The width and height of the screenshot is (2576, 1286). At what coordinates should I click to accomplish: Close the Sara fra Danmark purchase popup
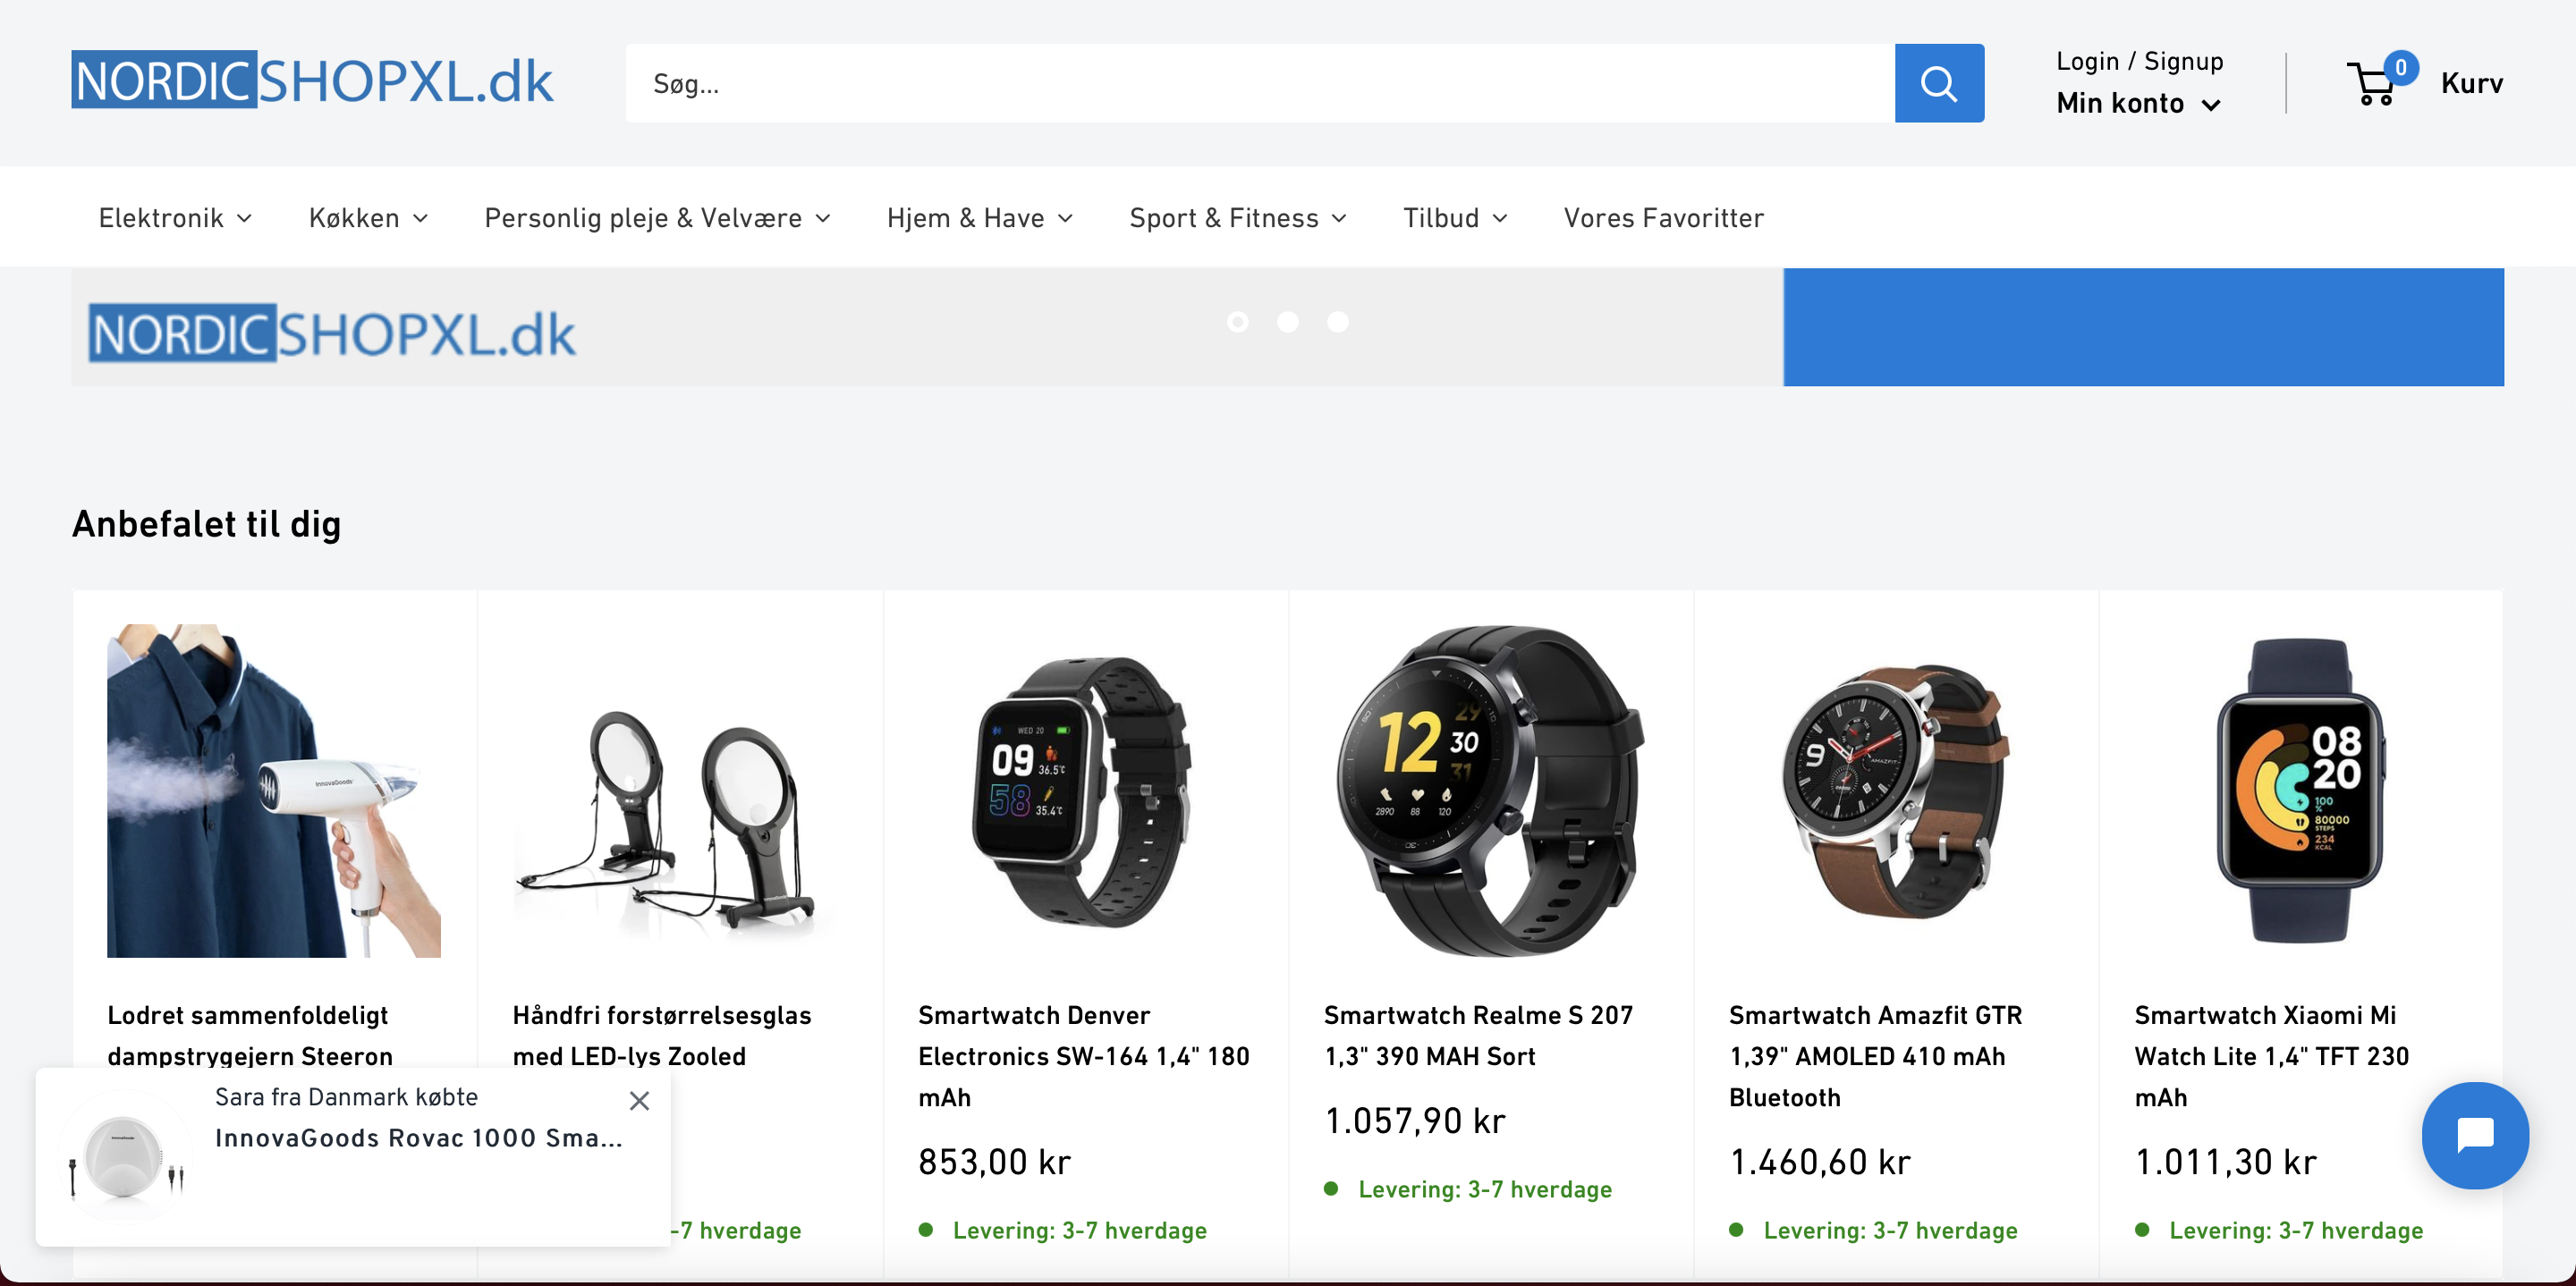pyautogui.click(x=639, y=1100)
